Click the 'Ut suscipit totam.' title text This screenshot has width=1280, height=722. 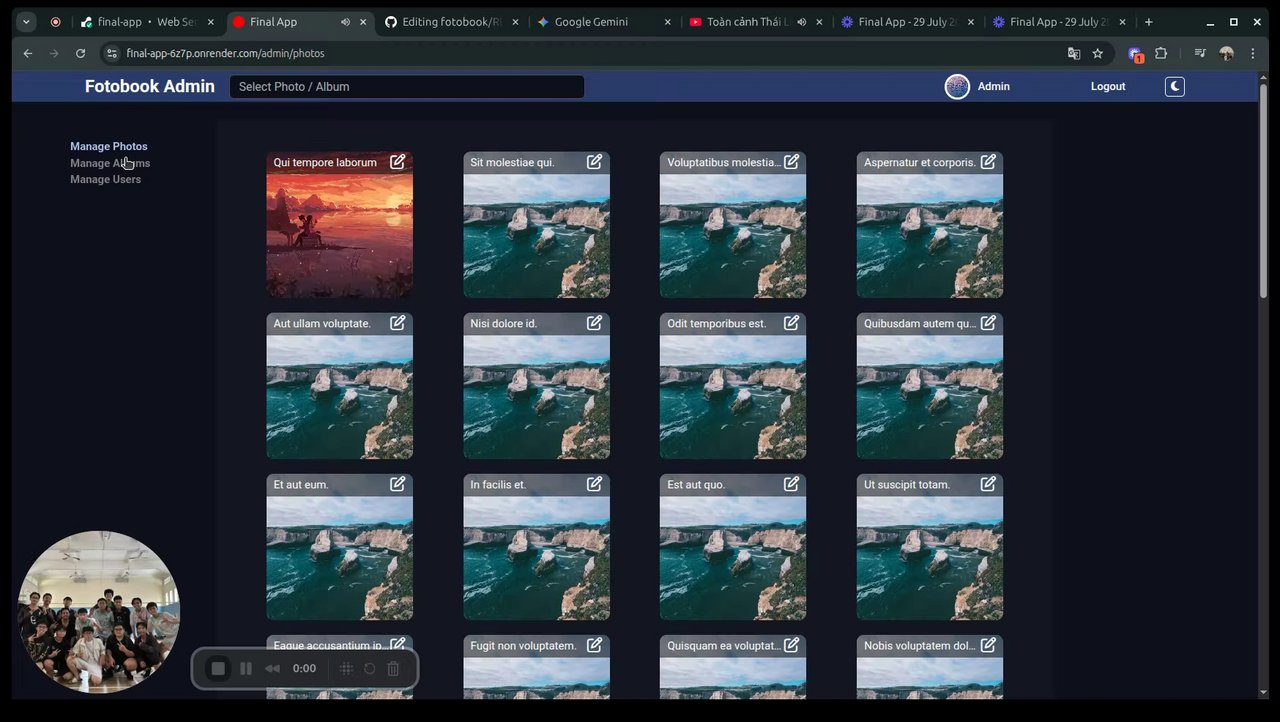pos(907,485)
